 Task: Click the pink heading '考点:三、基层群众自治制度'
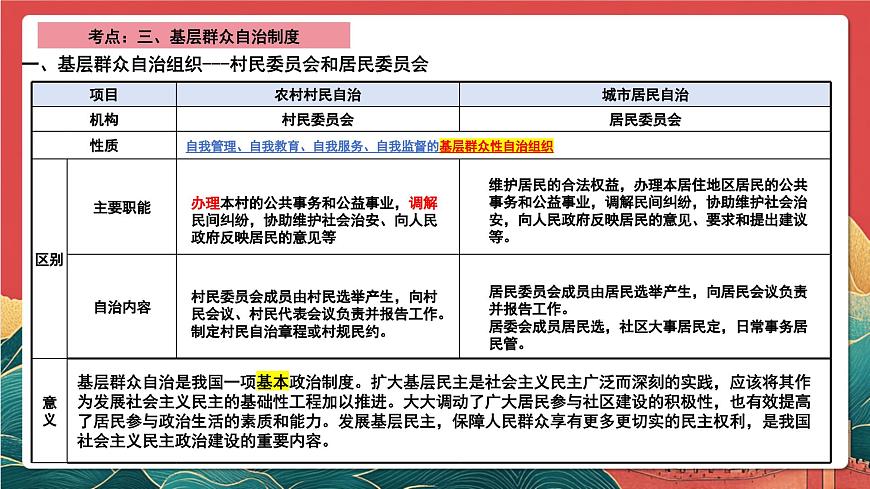point(194,37)
